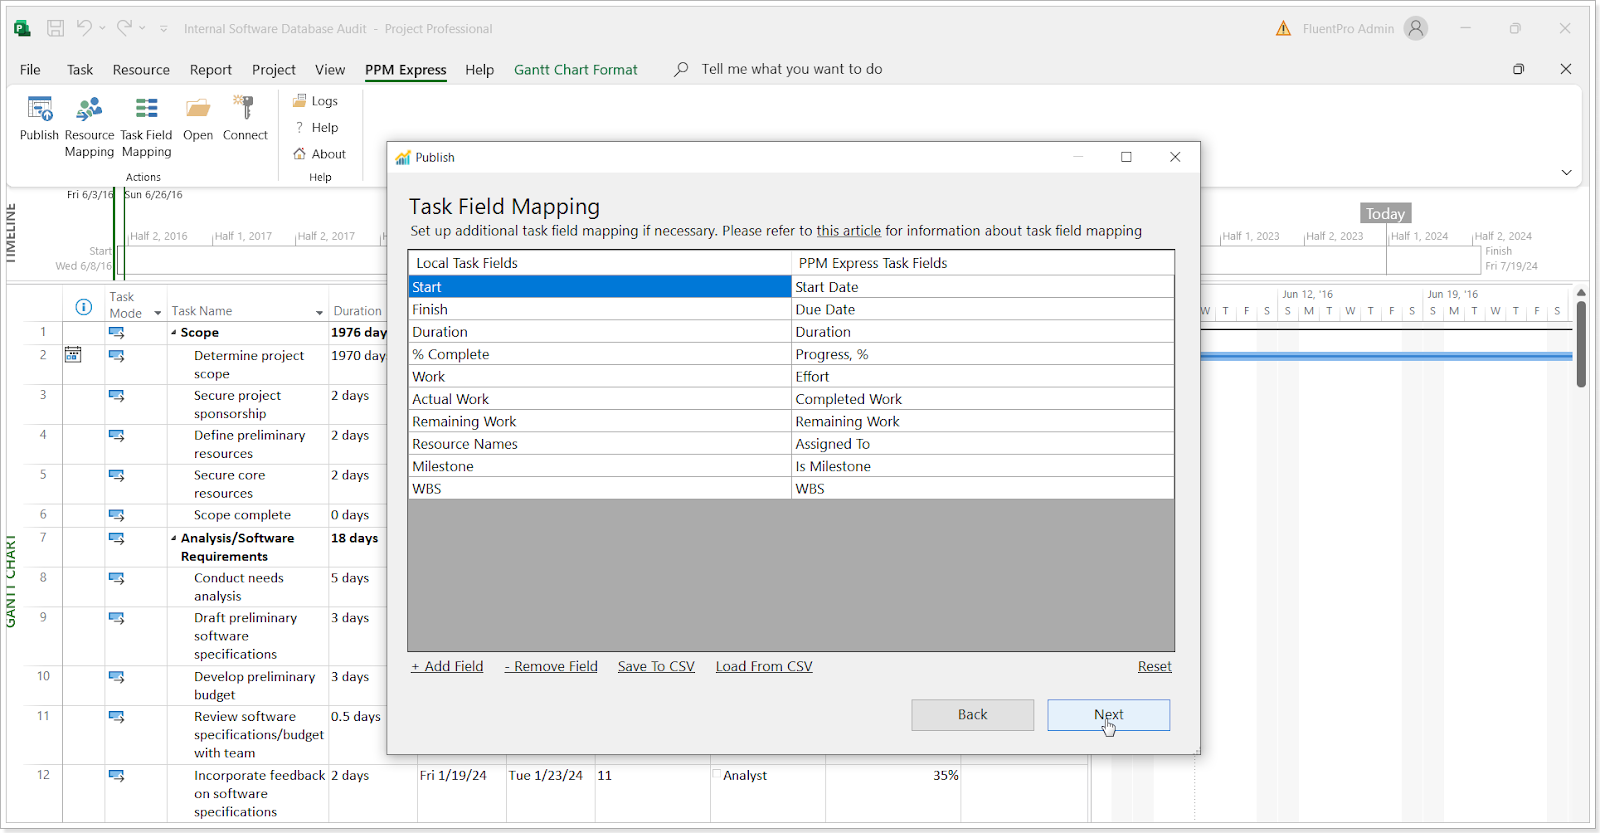Collapse the Scope summary task

pyautogui.click(x=174, y=333)
